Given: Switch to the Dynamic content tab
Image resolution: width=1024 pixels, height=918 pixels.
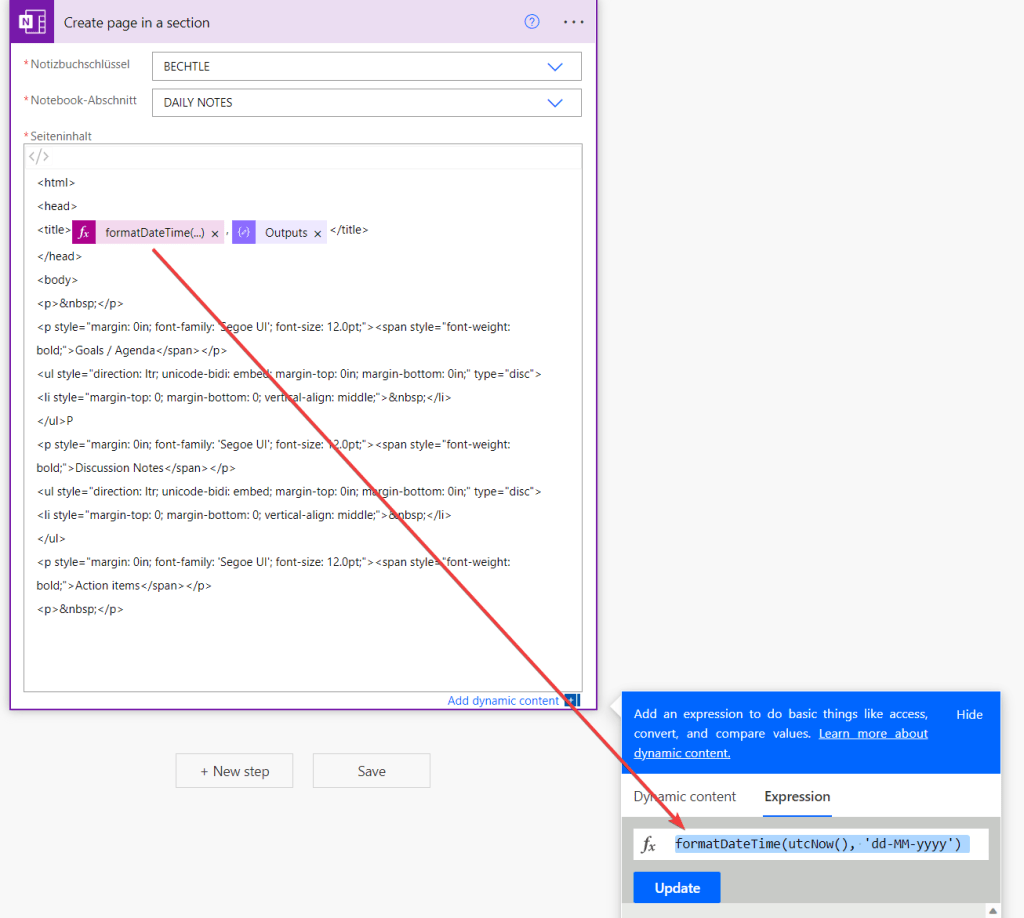Looking at the screenshot, I should (684, 796).
